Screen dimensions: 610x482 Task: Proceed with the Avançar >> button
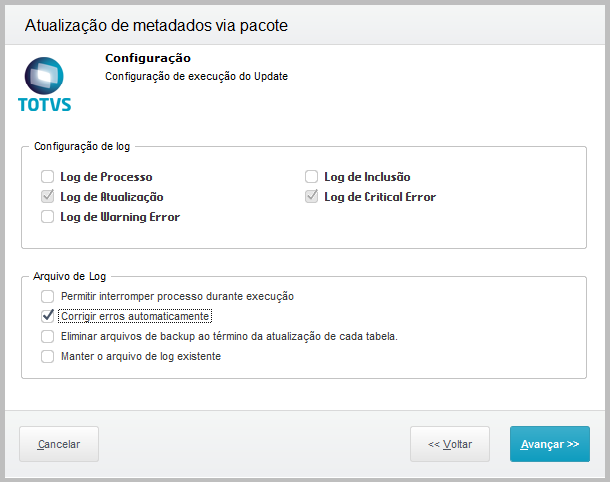coord(549,443)
